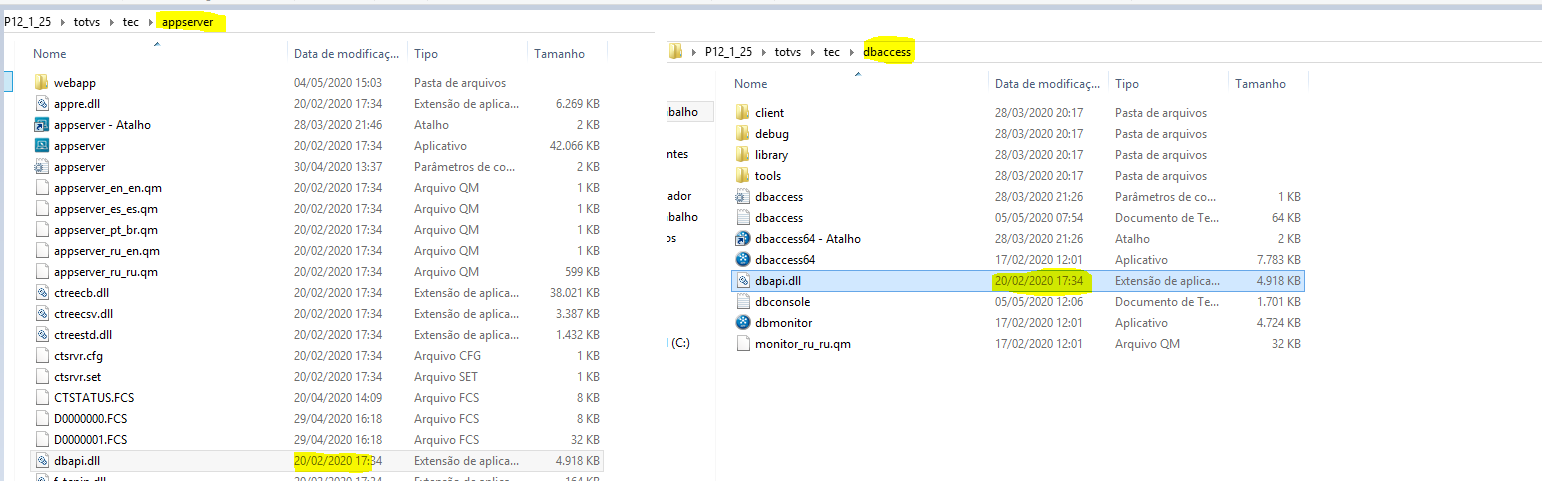1542x481 pixels.
Task: Open the library folder icon
Action: click(x=743, y=155)
